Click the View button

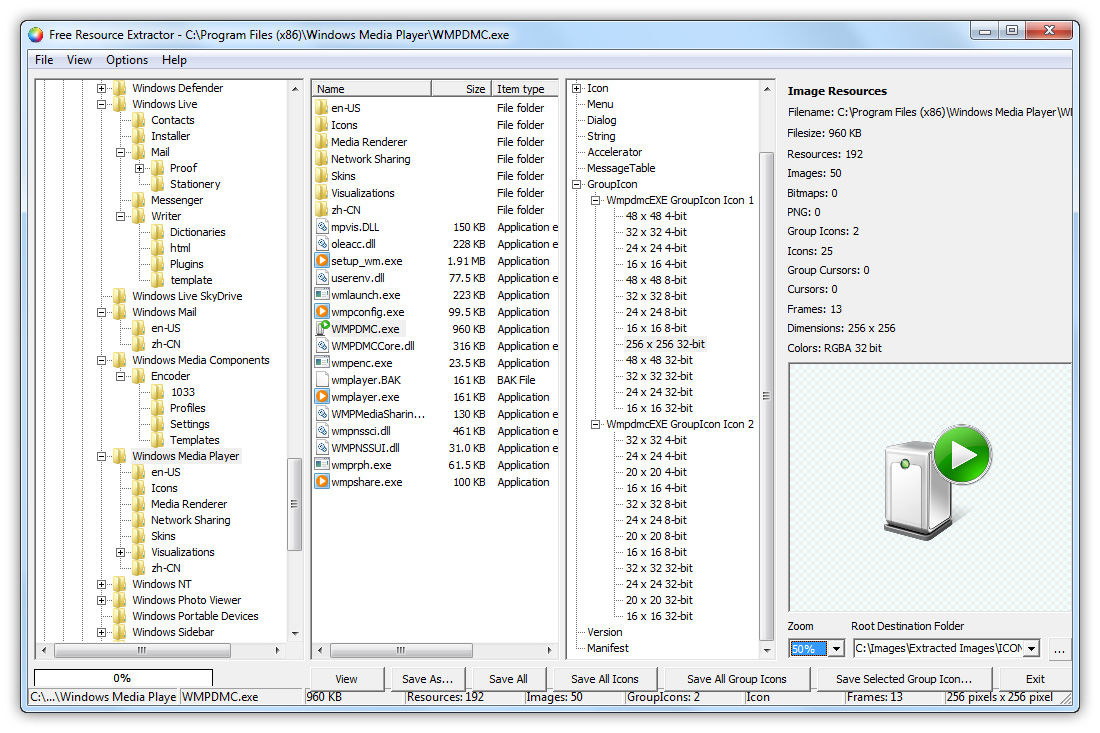coord(347,679)
